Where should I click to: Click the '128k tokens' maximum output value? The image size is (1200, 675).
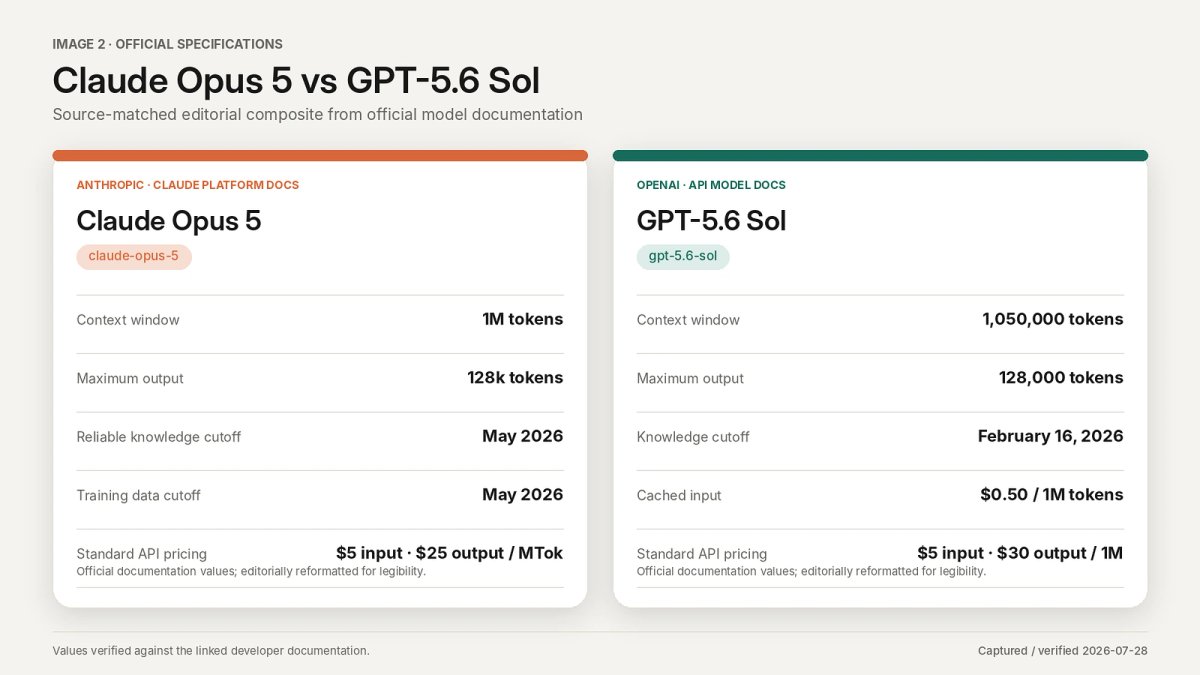tap(515, 377)
